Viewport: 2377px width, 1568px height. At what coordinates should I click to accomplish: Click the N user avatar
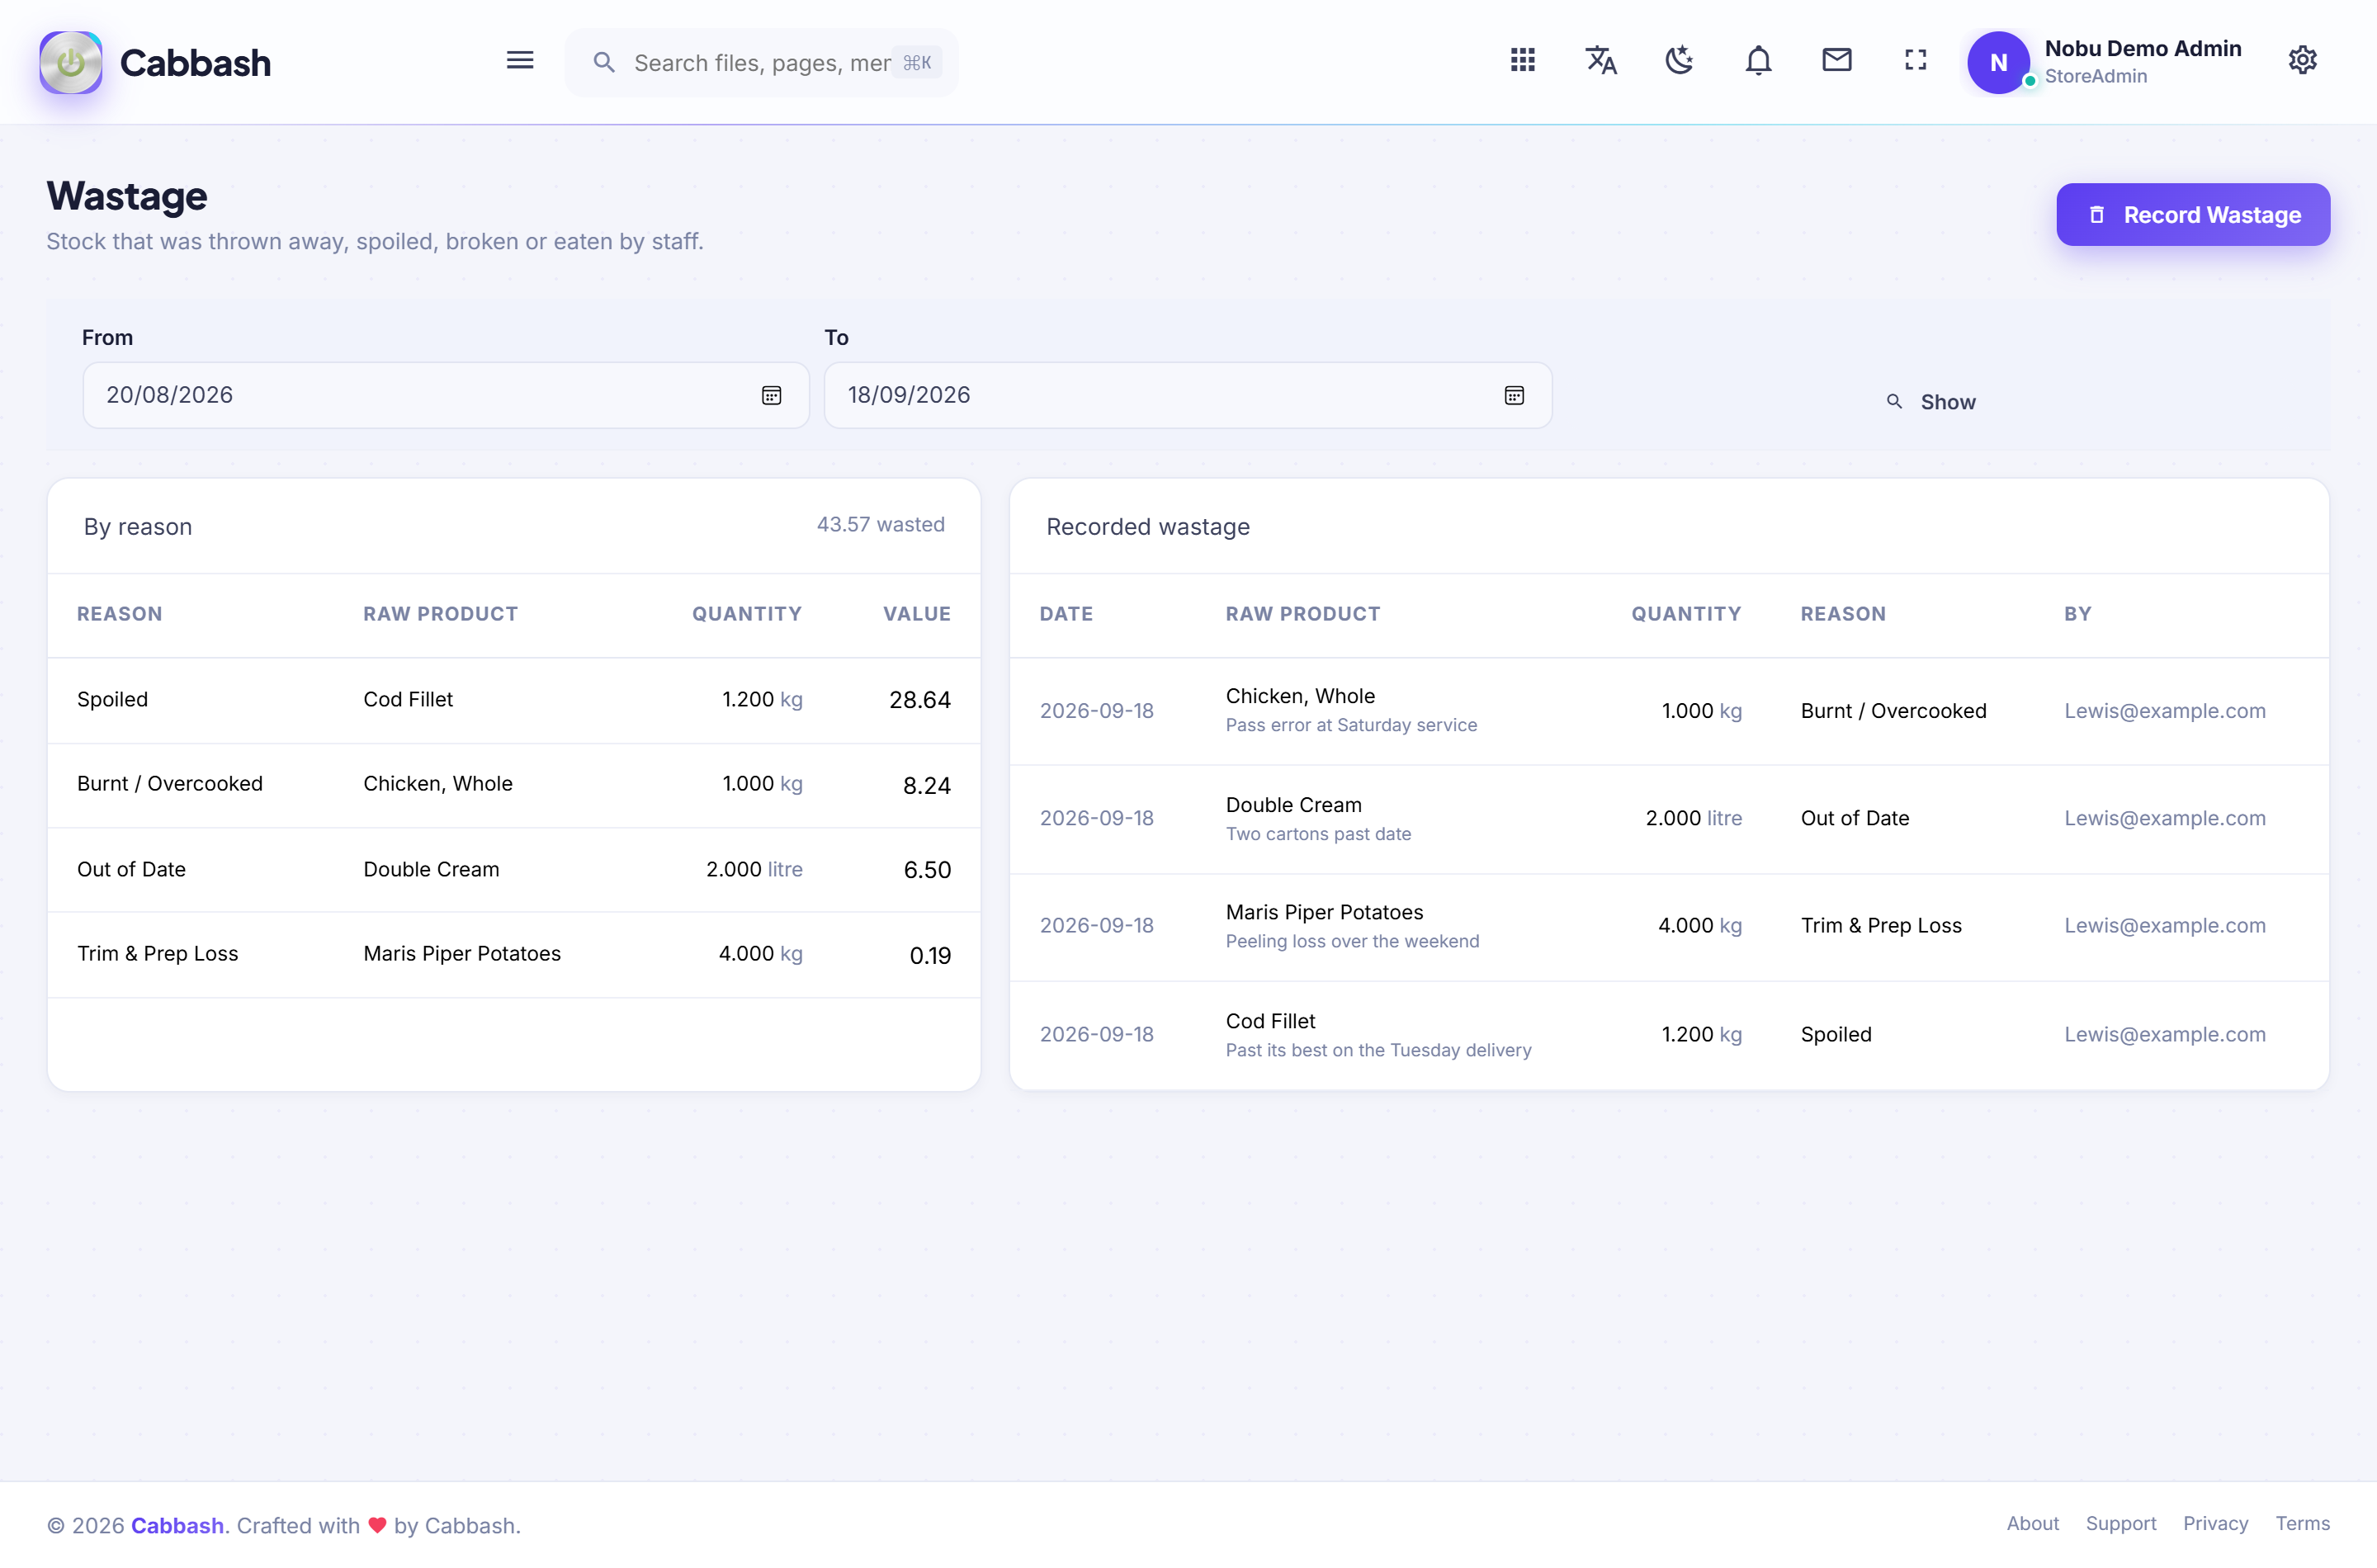[x=1998, y=62]
